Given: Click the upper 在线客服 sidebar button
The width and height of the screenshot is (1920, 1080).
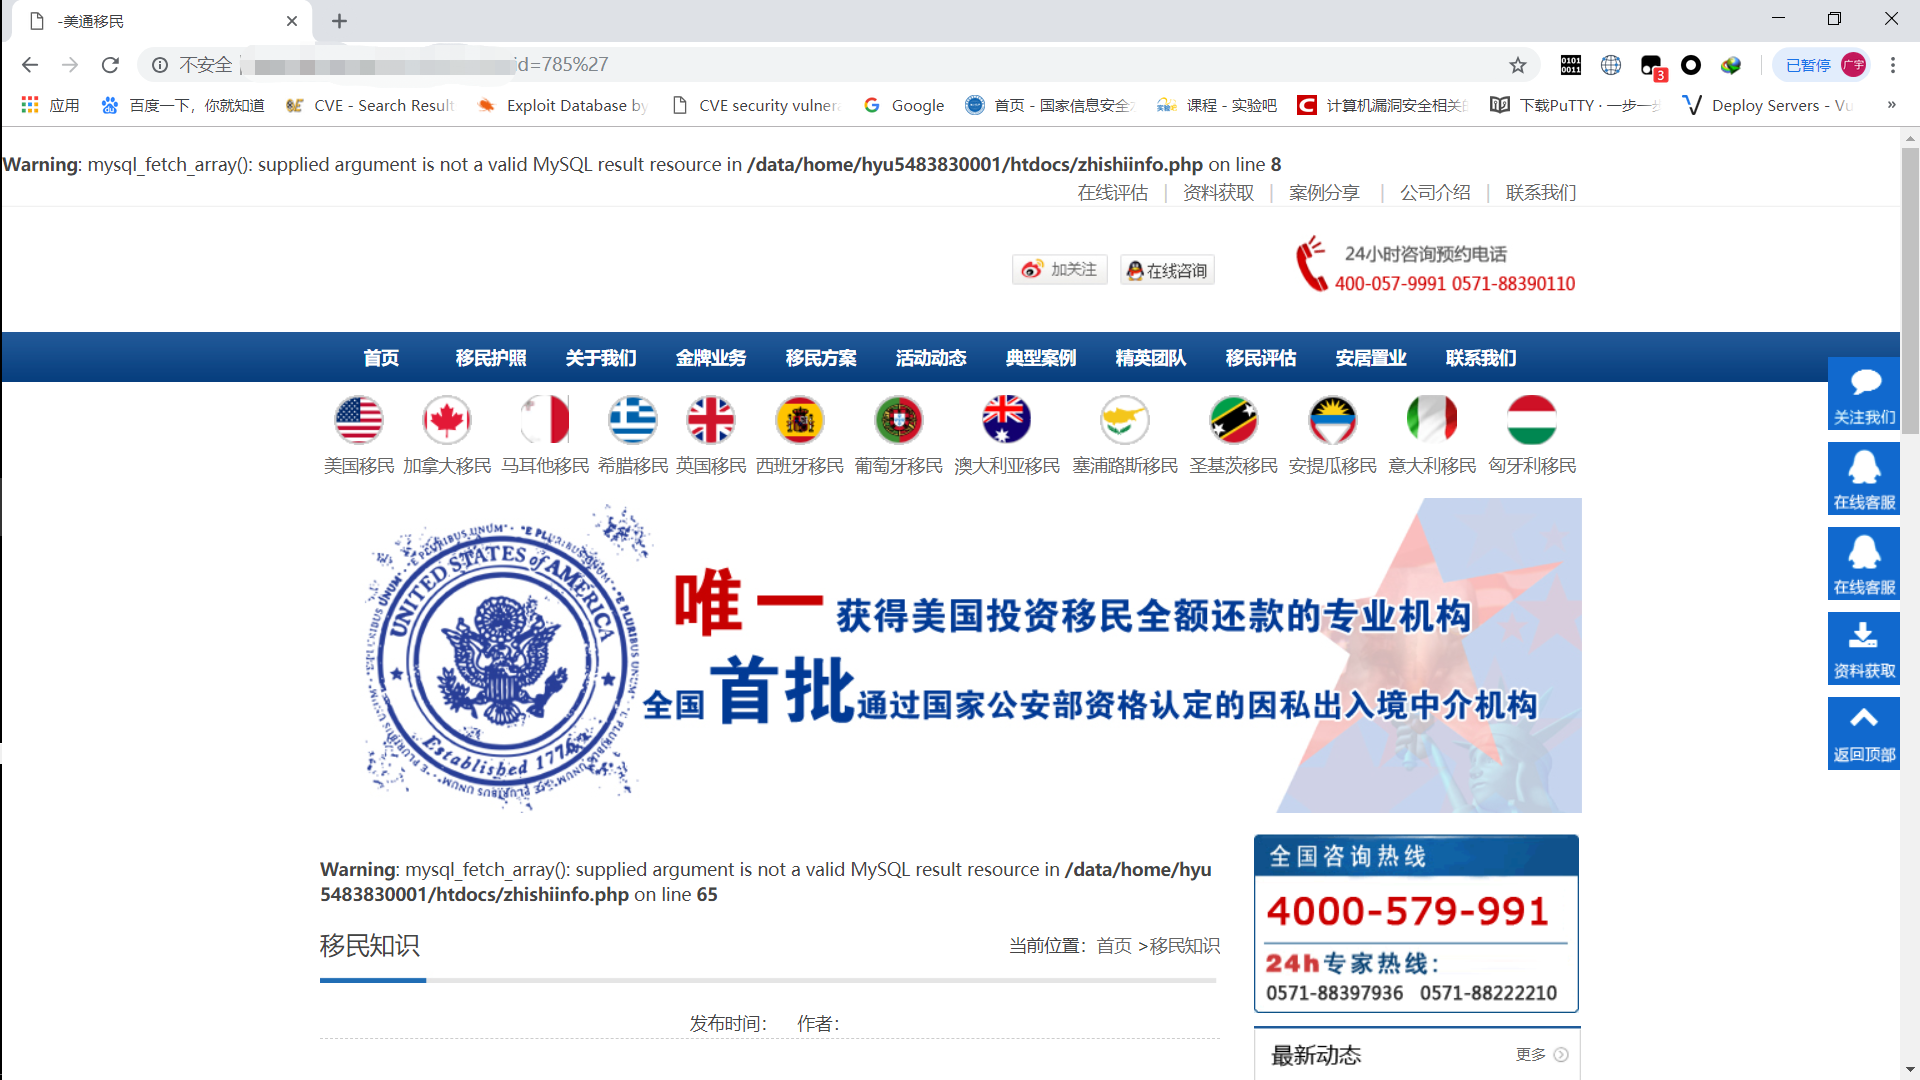Looking at the screenshot, I should 1864,479.
